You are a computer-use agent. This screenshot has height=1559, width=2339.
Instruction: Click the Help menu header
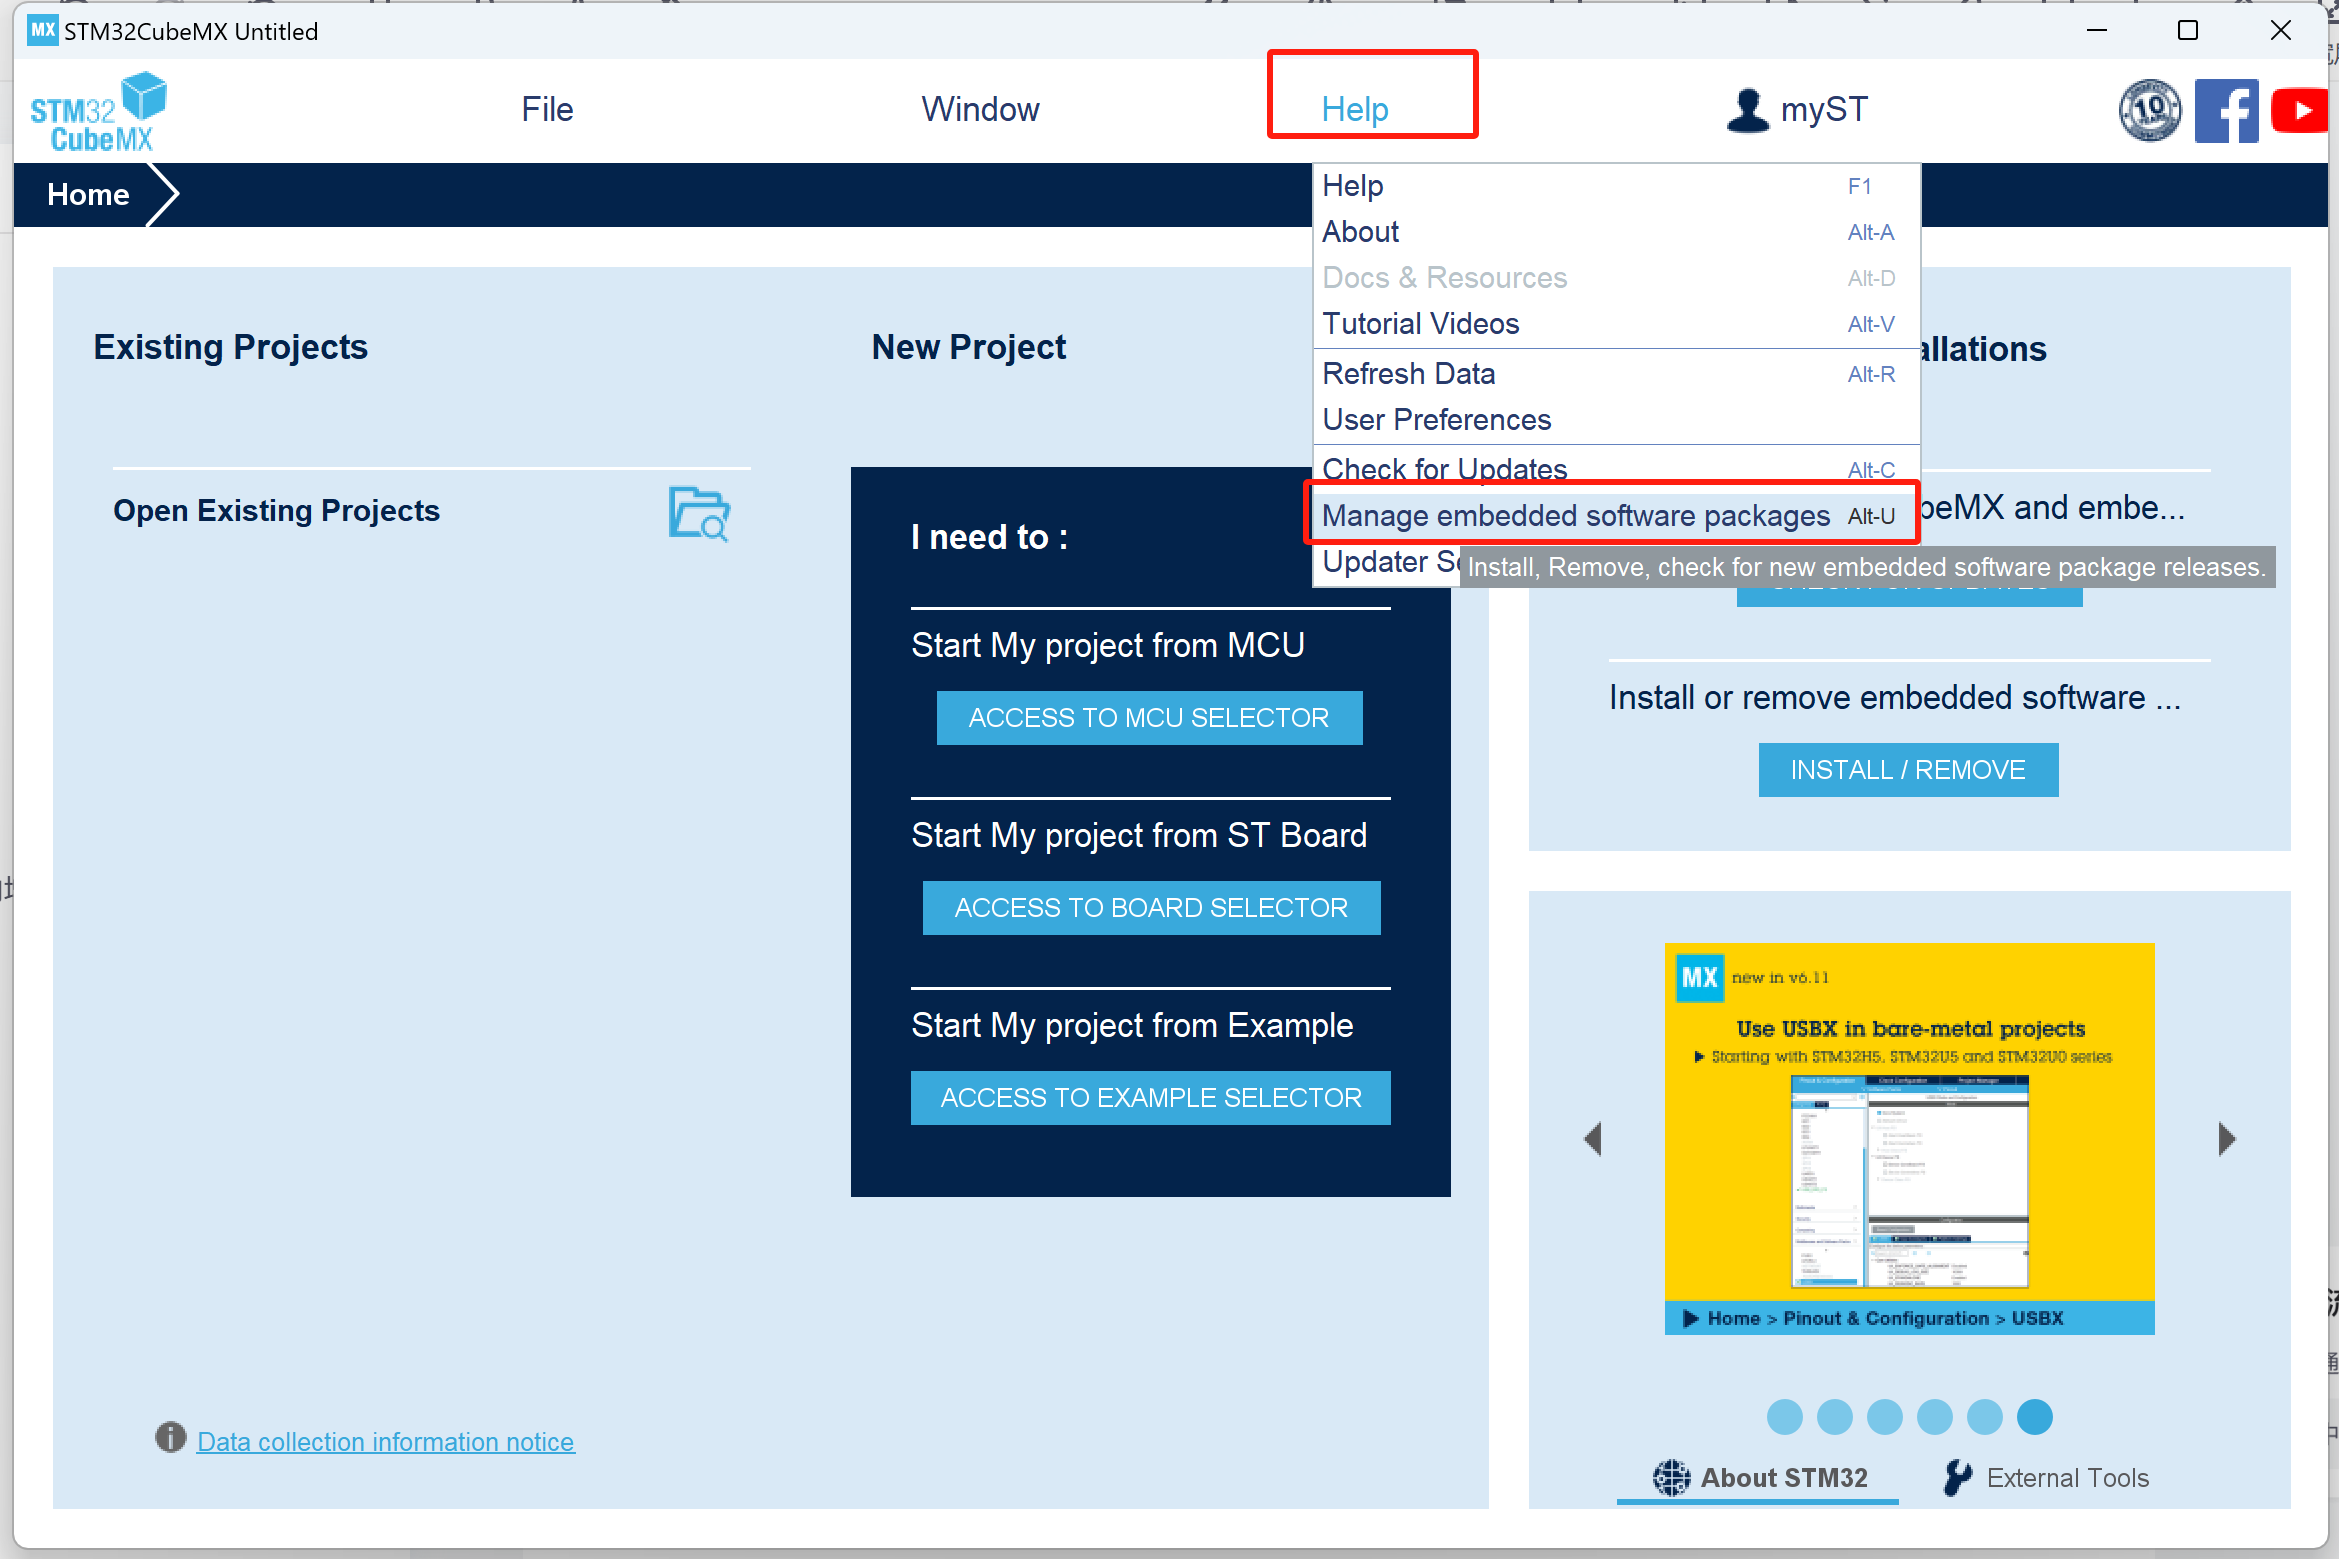(x=1355, y=109)
